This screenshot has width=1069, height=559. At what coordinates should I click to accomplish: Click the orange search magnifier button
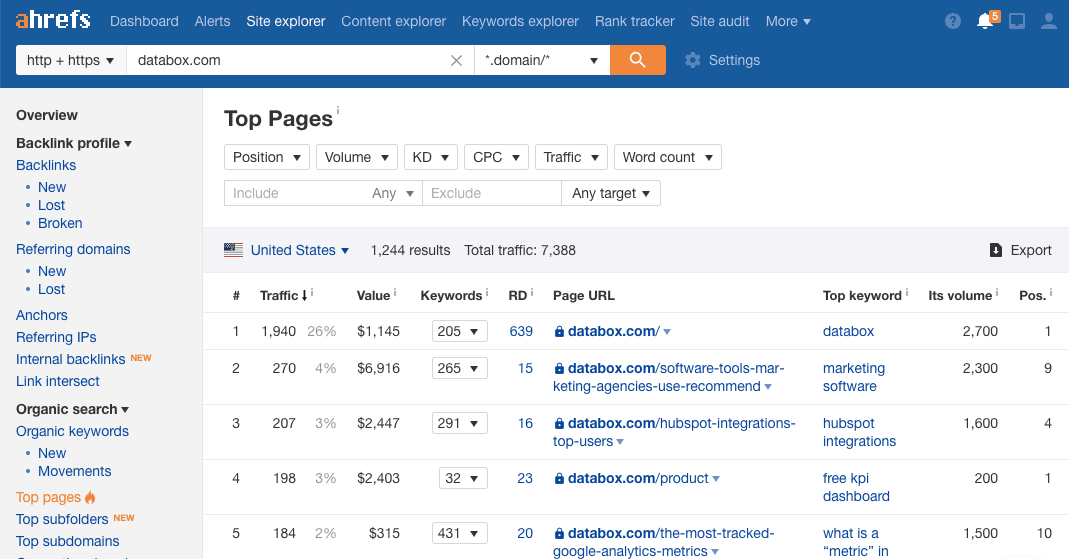click(638, 60)
